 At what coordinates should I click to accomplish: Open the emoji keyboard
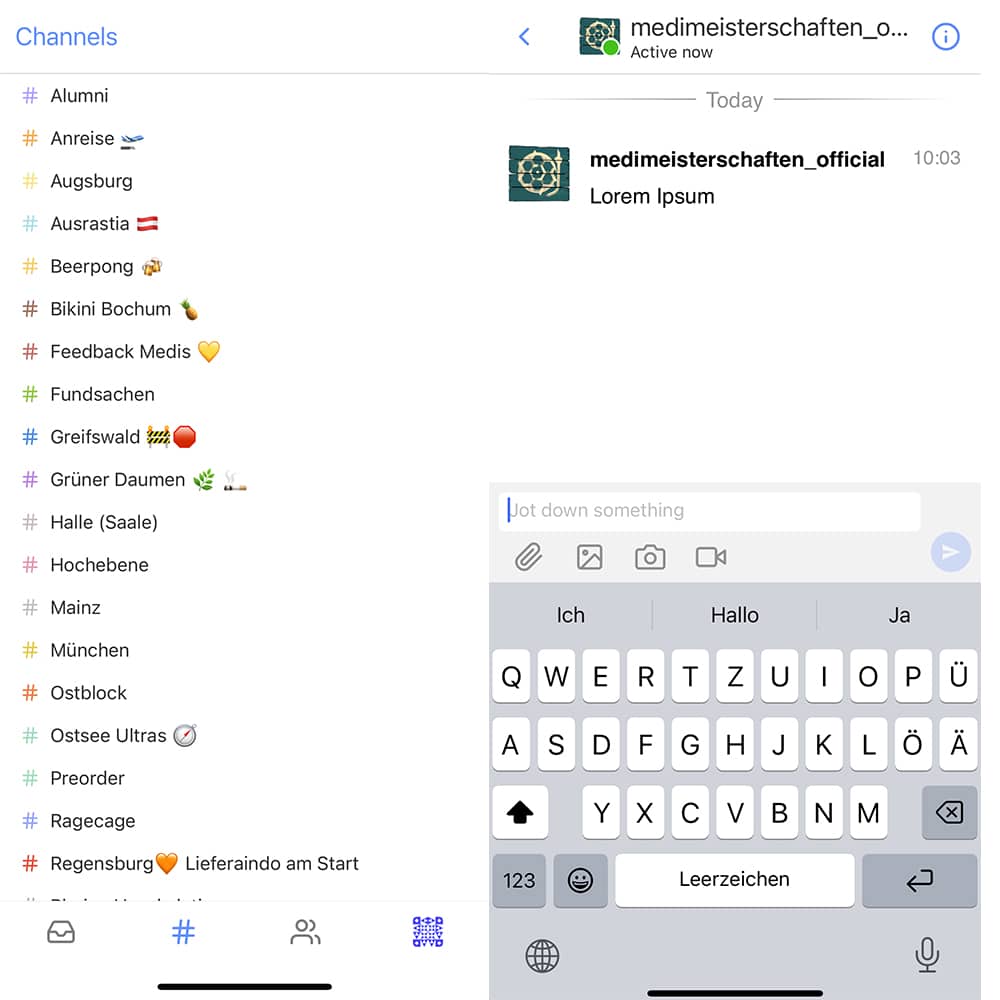click(580, 881)
